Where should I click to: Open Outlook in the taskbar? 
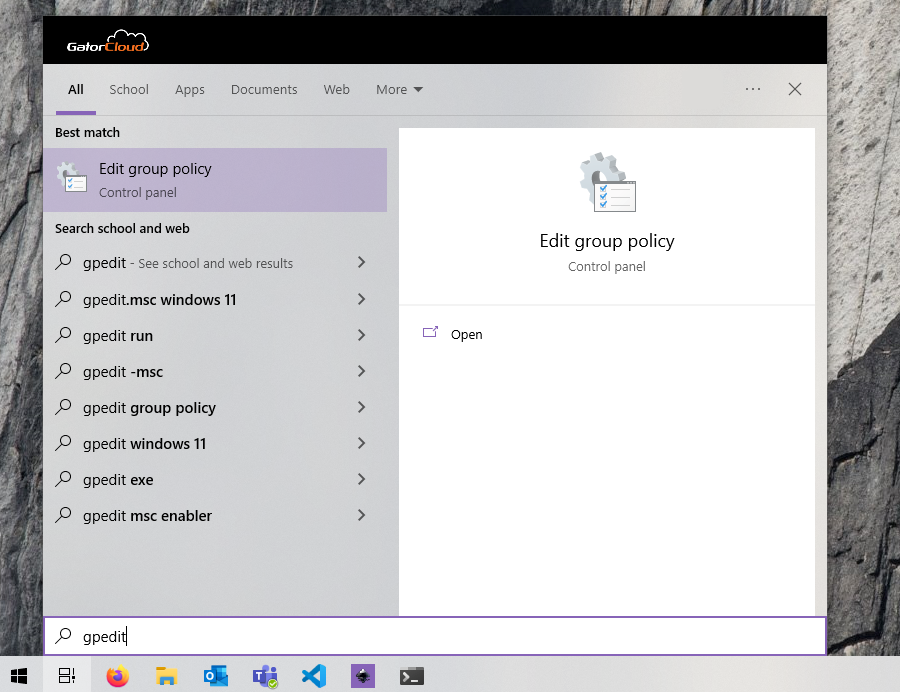coord(216,676)
